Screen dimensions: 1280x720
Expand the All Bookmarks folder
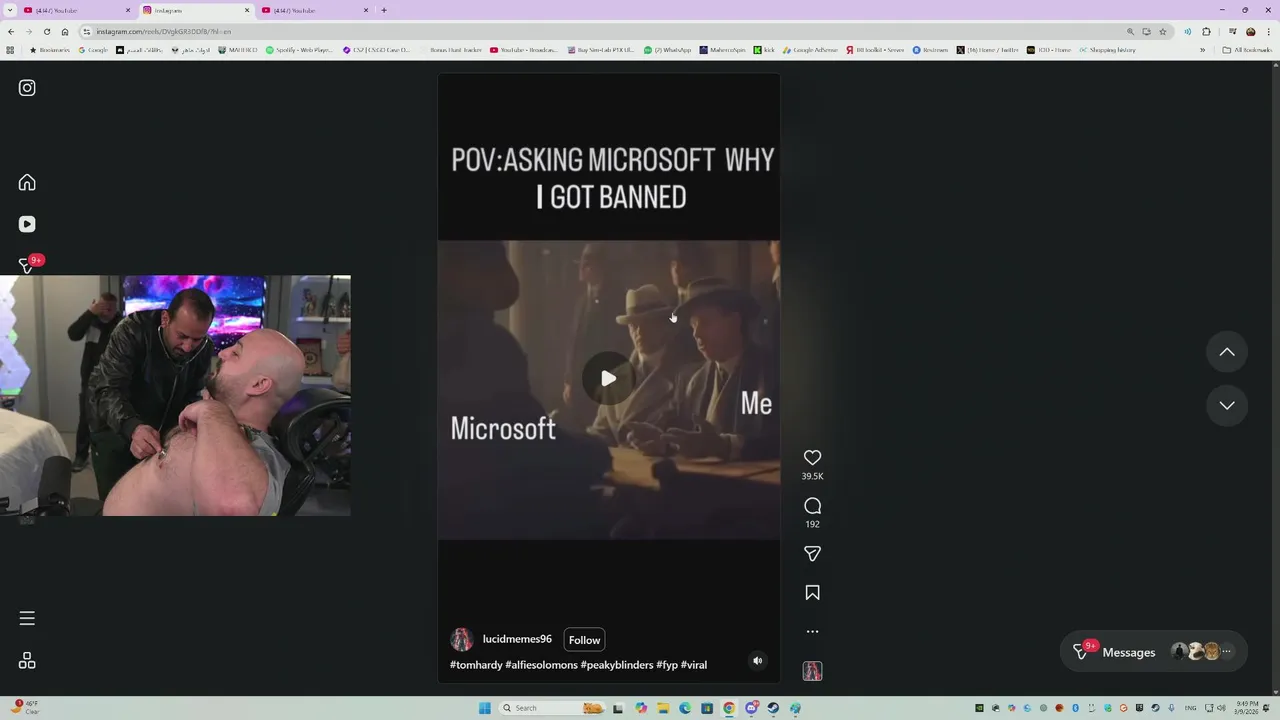coord(1247,50)
